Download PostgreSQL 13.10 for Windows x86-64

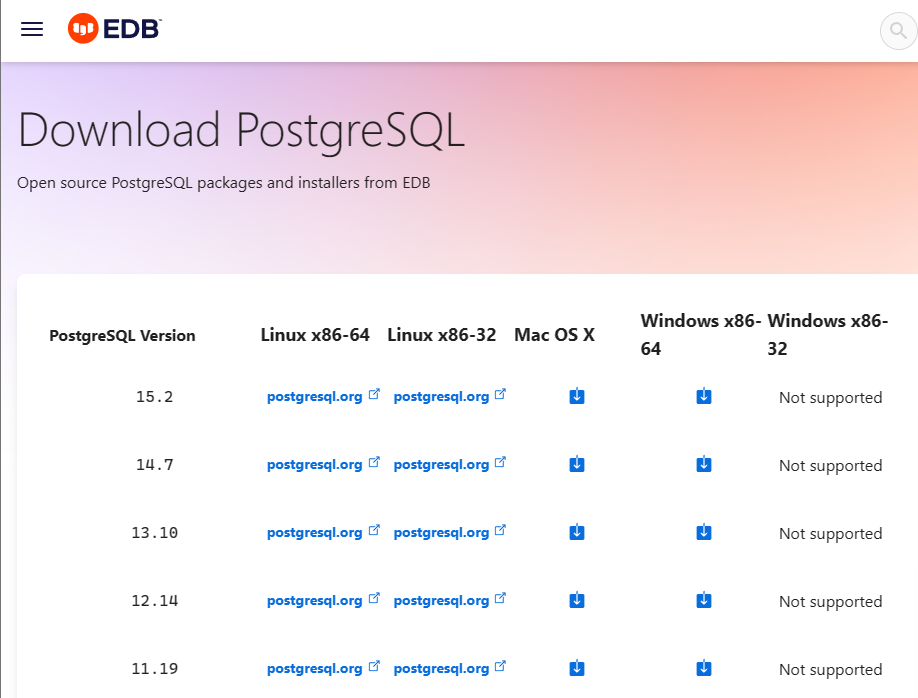[x=704, y=532]
